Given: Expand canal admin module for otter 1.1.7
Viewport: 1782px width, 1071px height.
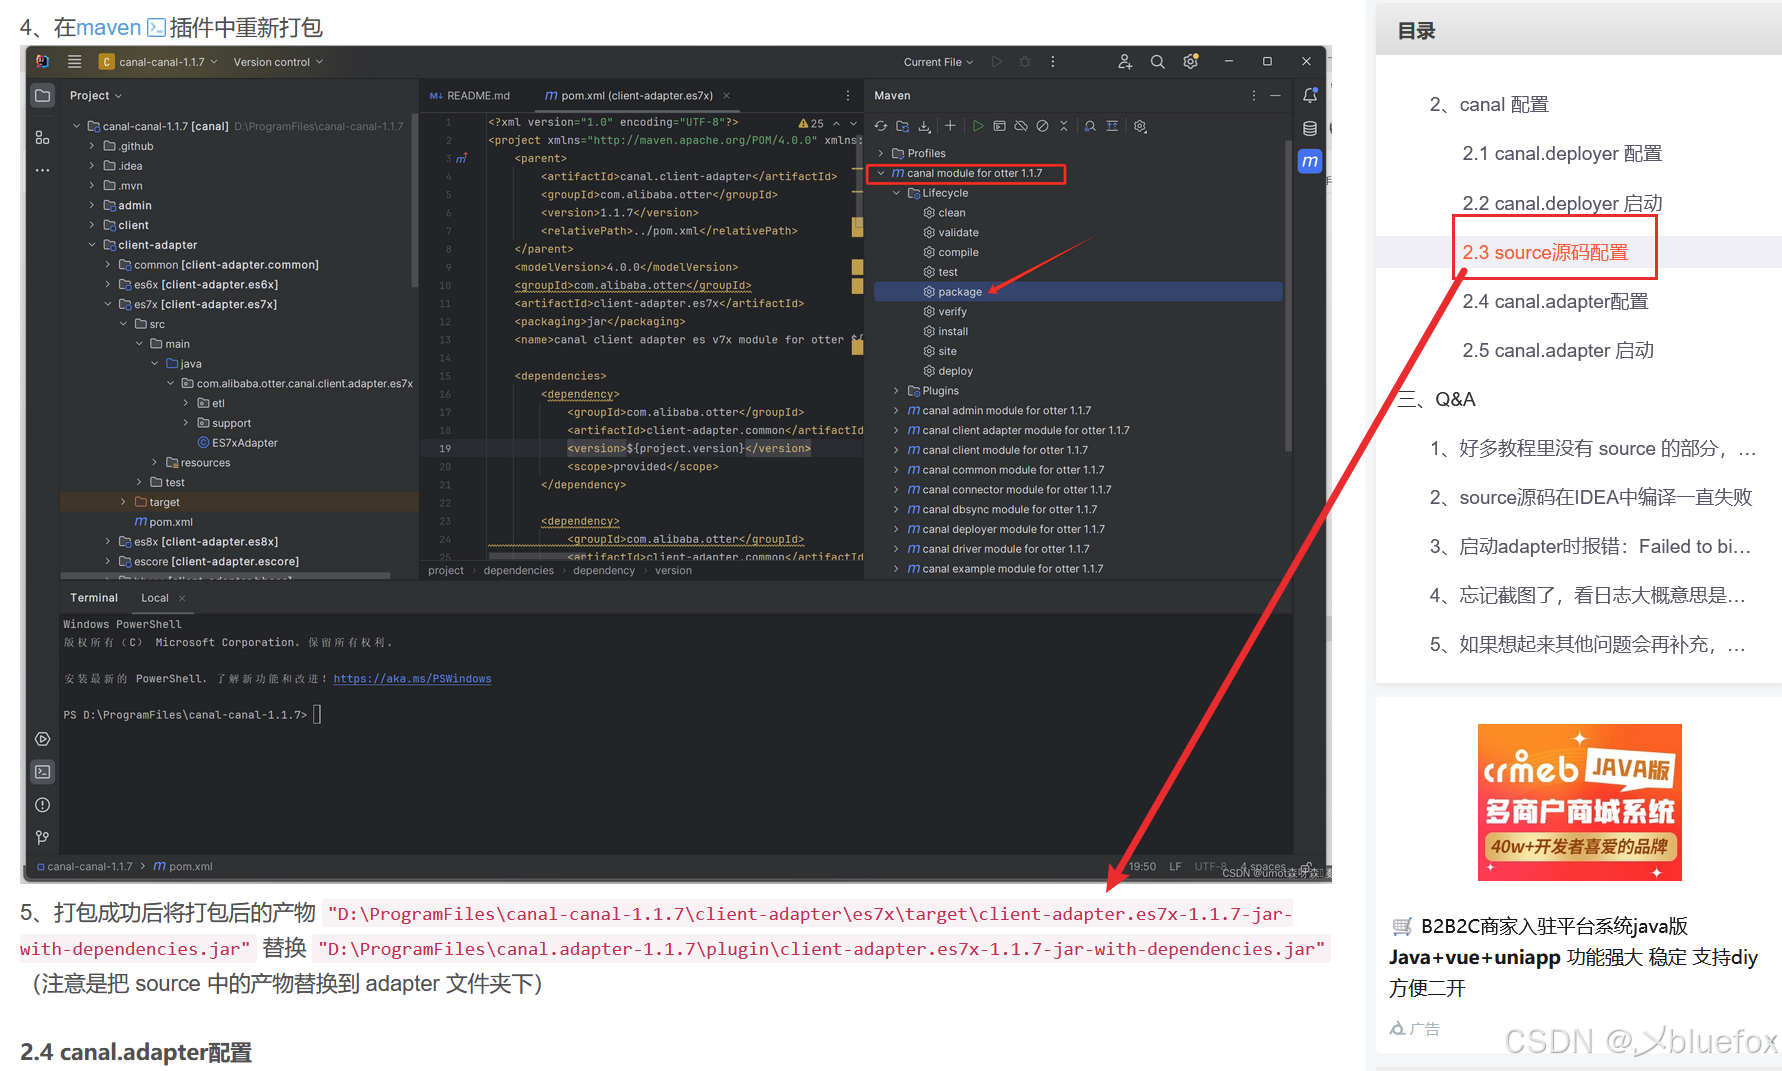Looking at the screenshot, I should pos(896,411).
